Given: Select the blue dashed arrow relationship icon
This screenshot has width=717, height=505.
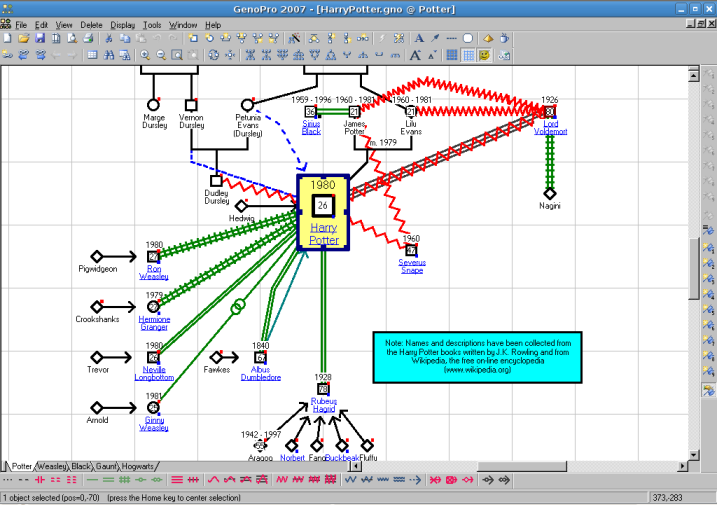Looking at the screenshot, I should point(415,480).
